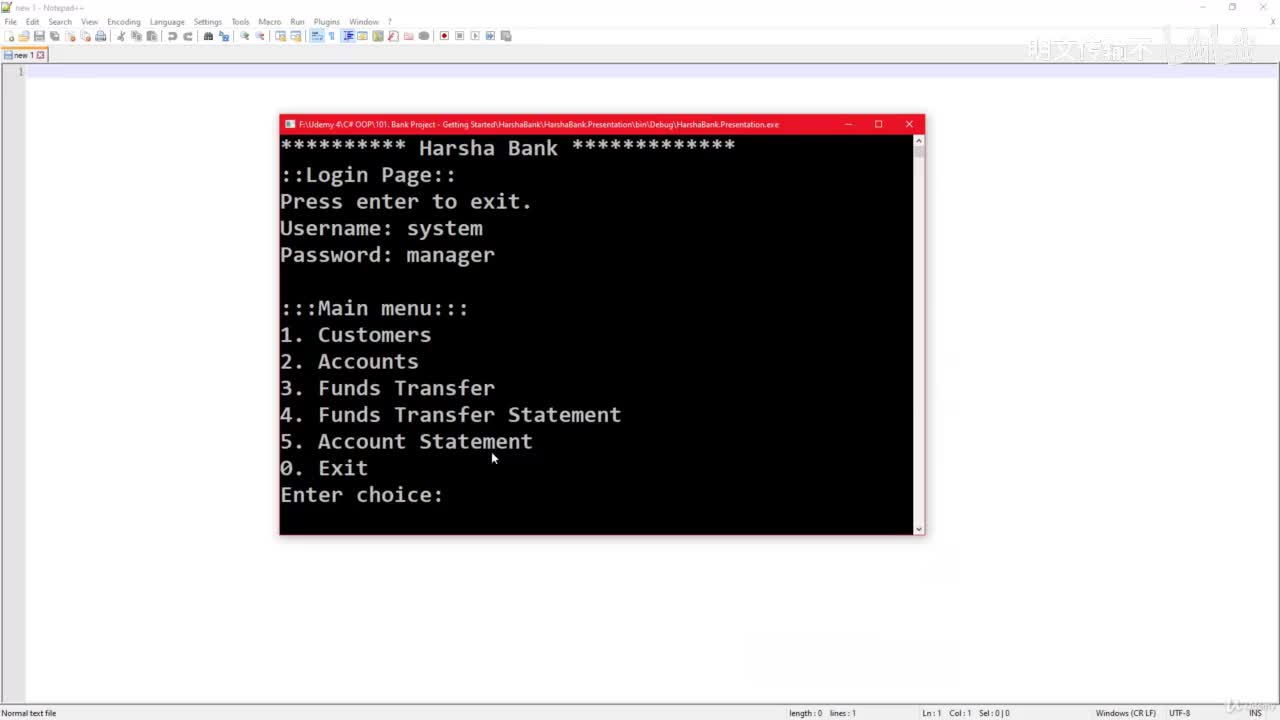Open Find with the binoculars icon
The image size is (1280, 720).
[208, 36]
